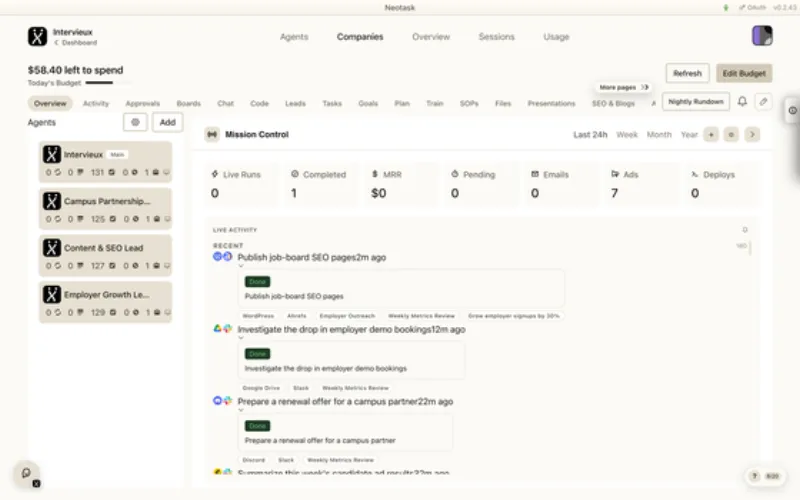Click the Mission Control panel icon
Screen dimensions: 800x500
(212, 135)
